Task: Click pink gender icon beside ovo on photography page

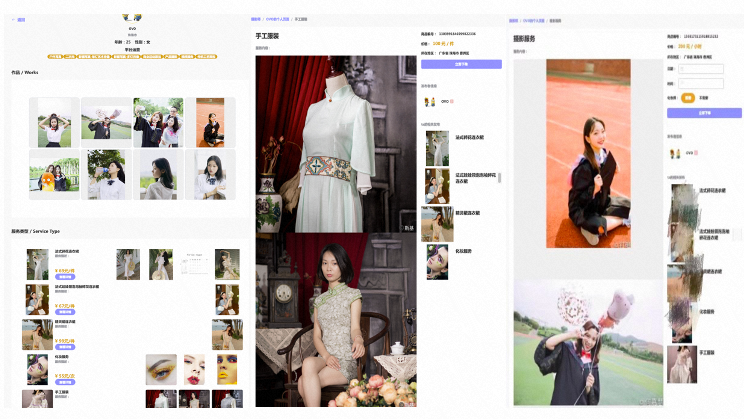Action: pyautogui.click(x=696, y=153)
